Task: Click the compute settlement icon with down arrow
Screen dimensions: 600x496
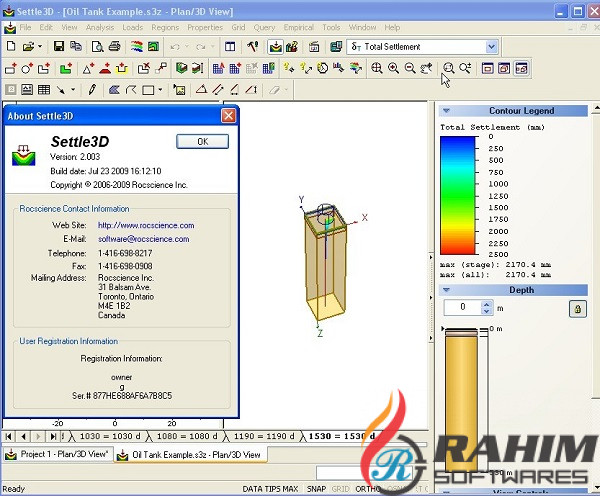Action: [275, 47]
